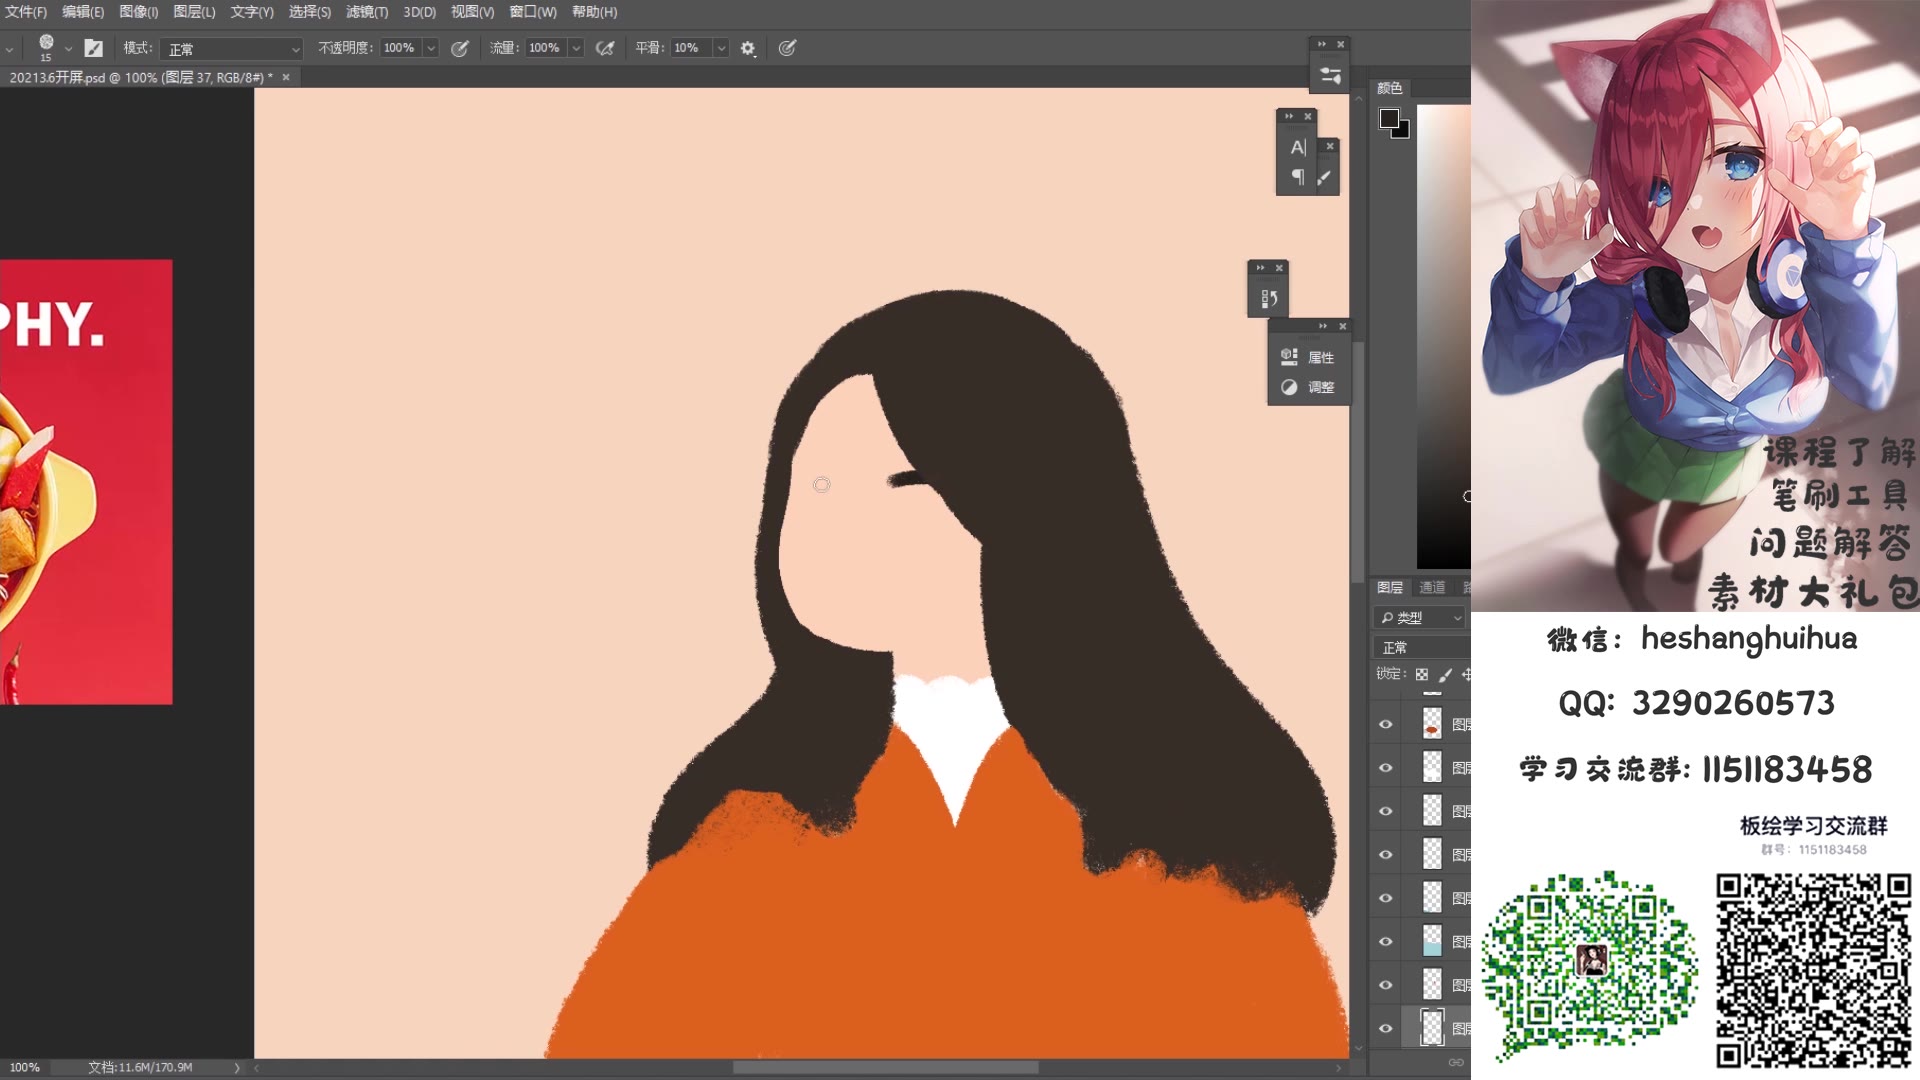Open the layer filter type (类型) dropdown
This screenshot has width=1920, height=1080.
coord(1421,618)
